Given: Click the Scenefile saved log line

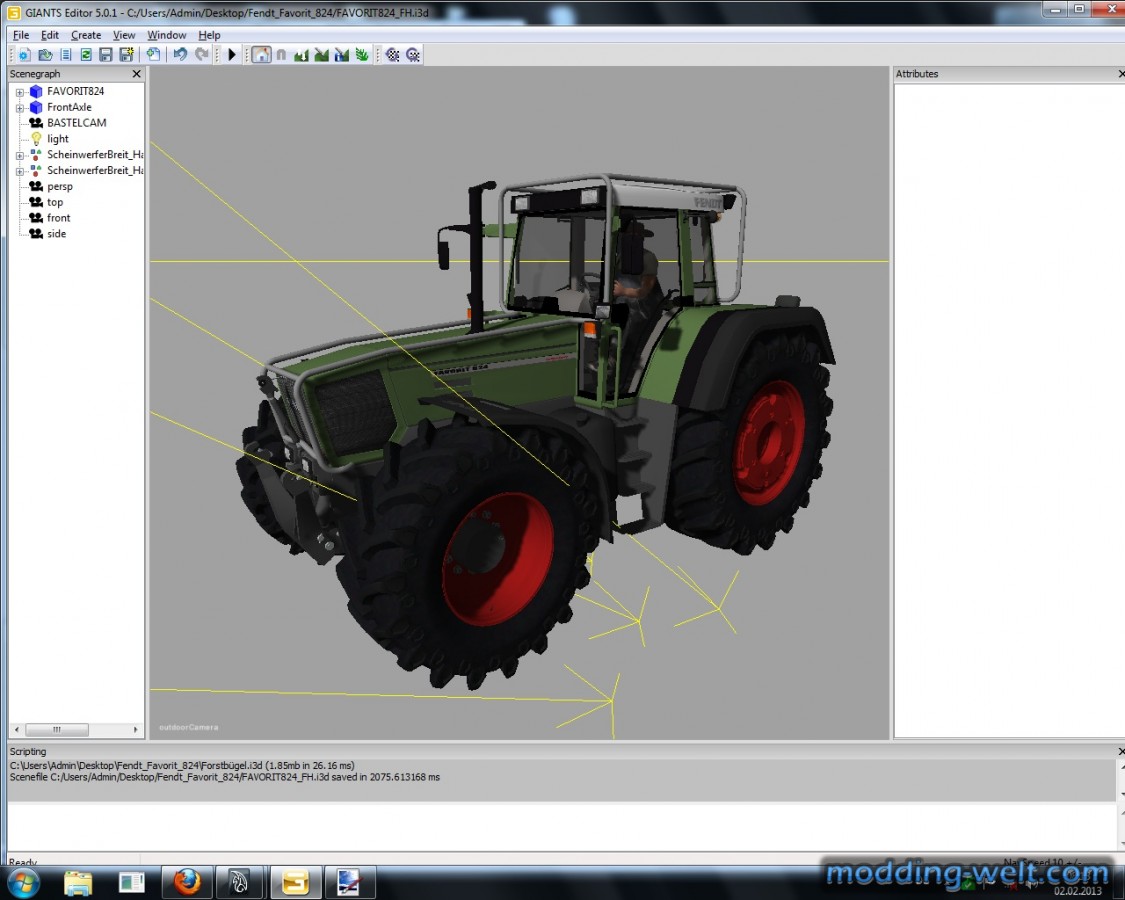Looking at the screenshot, I should (225, 777).
